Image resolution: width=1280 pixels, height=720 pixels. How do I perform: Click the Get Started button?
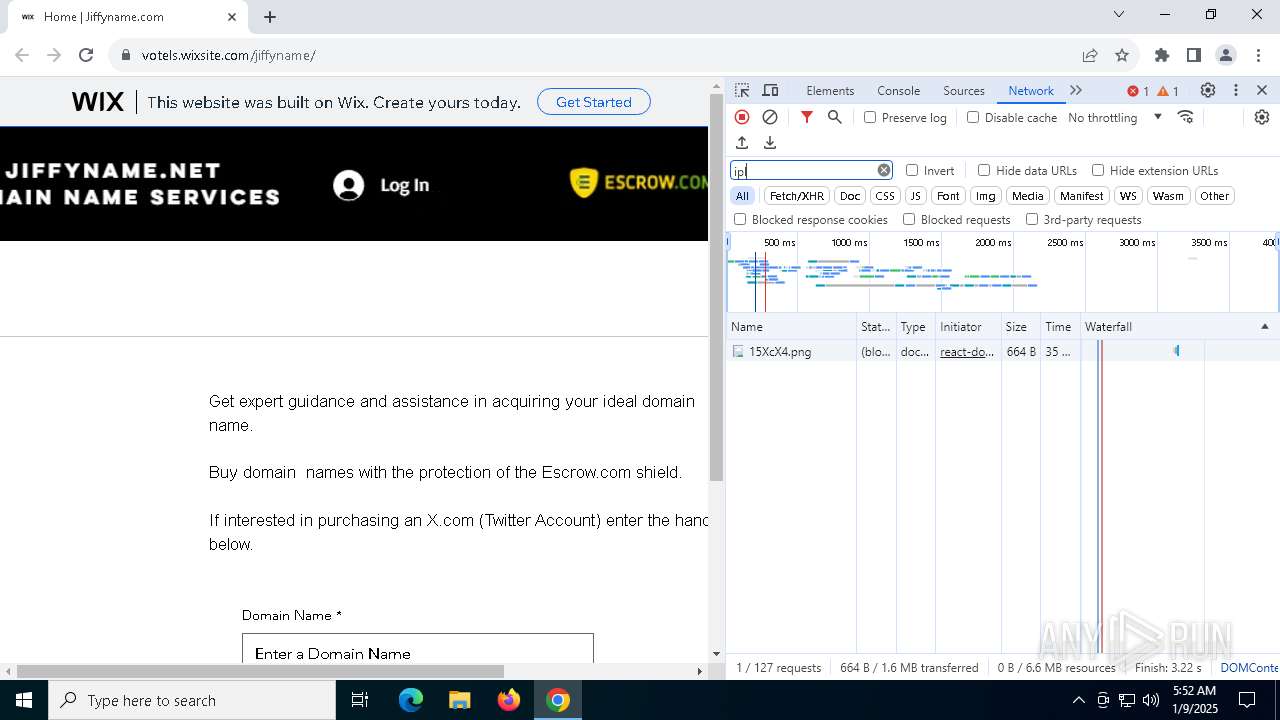coord(594,102)
